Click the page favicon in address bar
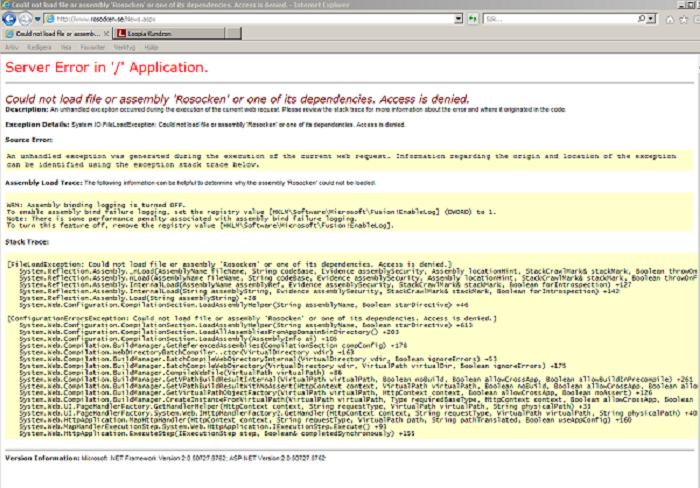Viewport: 700px width, 488px height. click(x=50, y=19)
